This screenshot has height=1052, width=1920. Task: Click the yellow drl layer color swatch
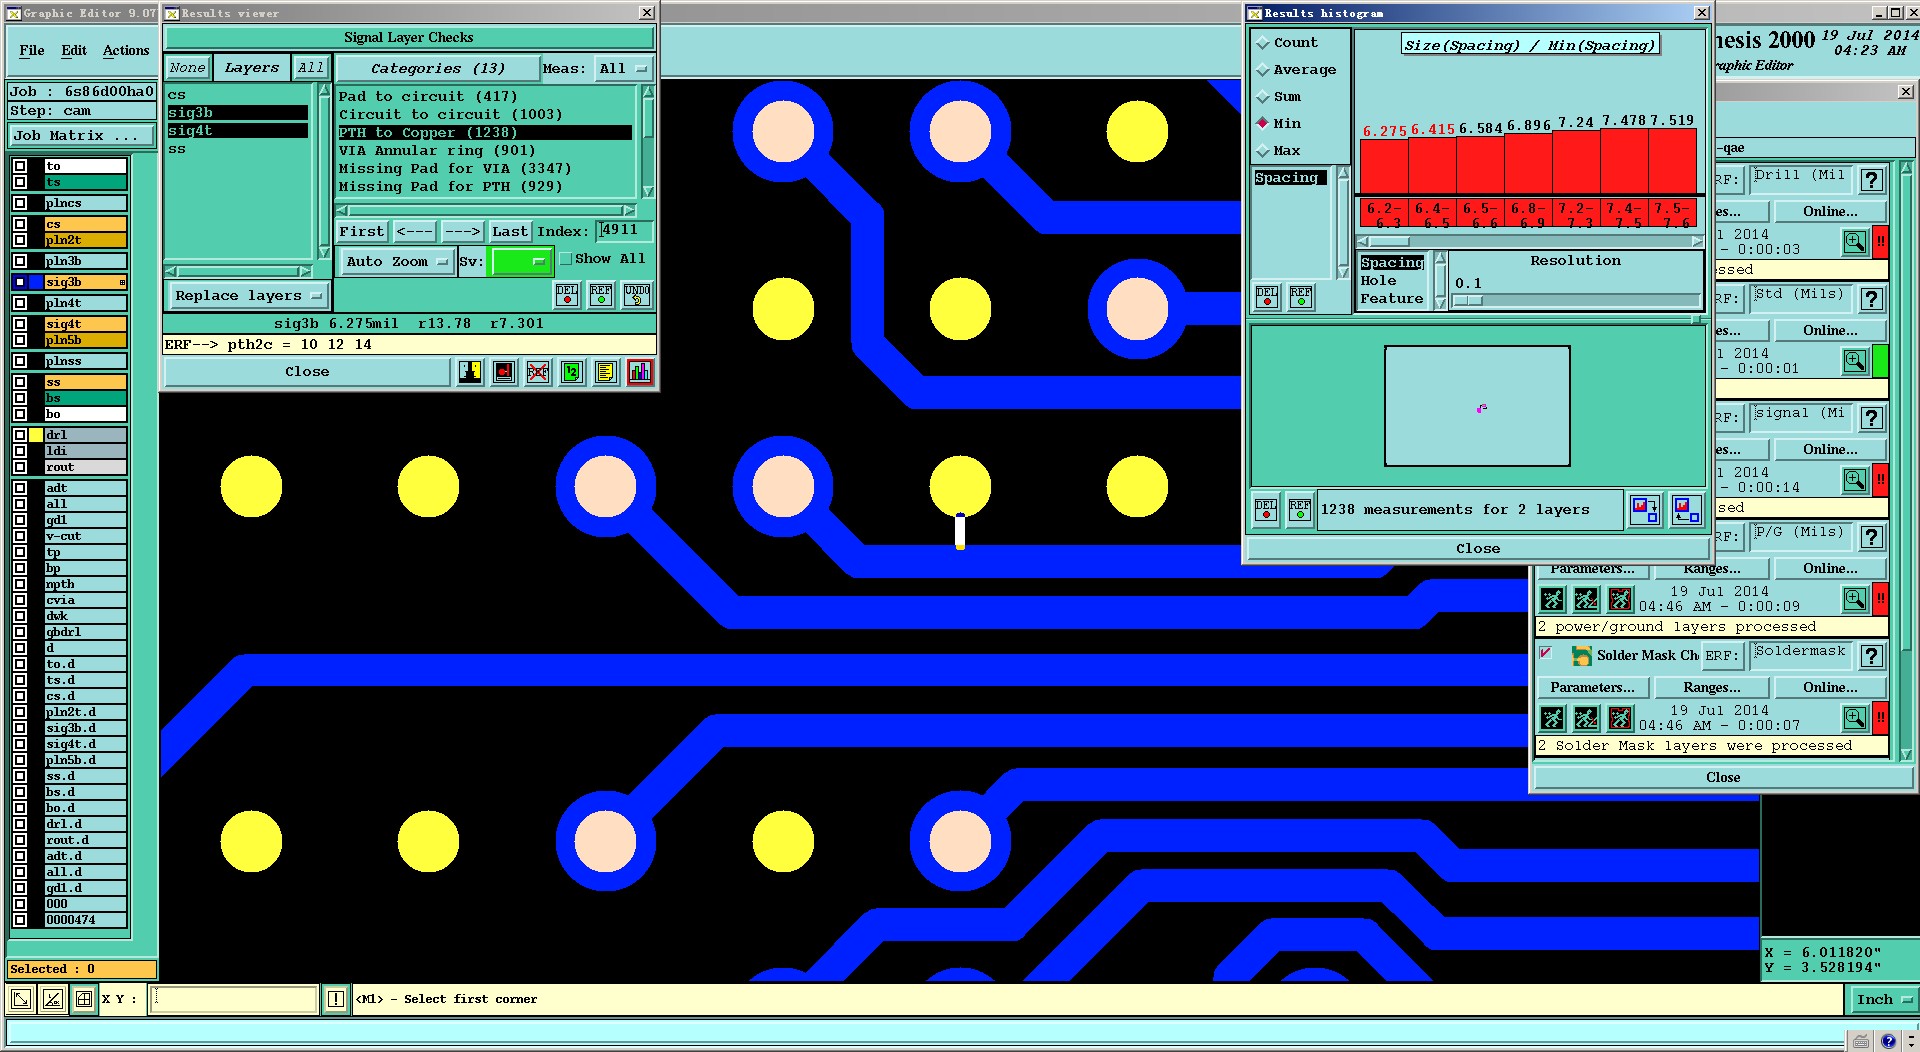[36, 435]
